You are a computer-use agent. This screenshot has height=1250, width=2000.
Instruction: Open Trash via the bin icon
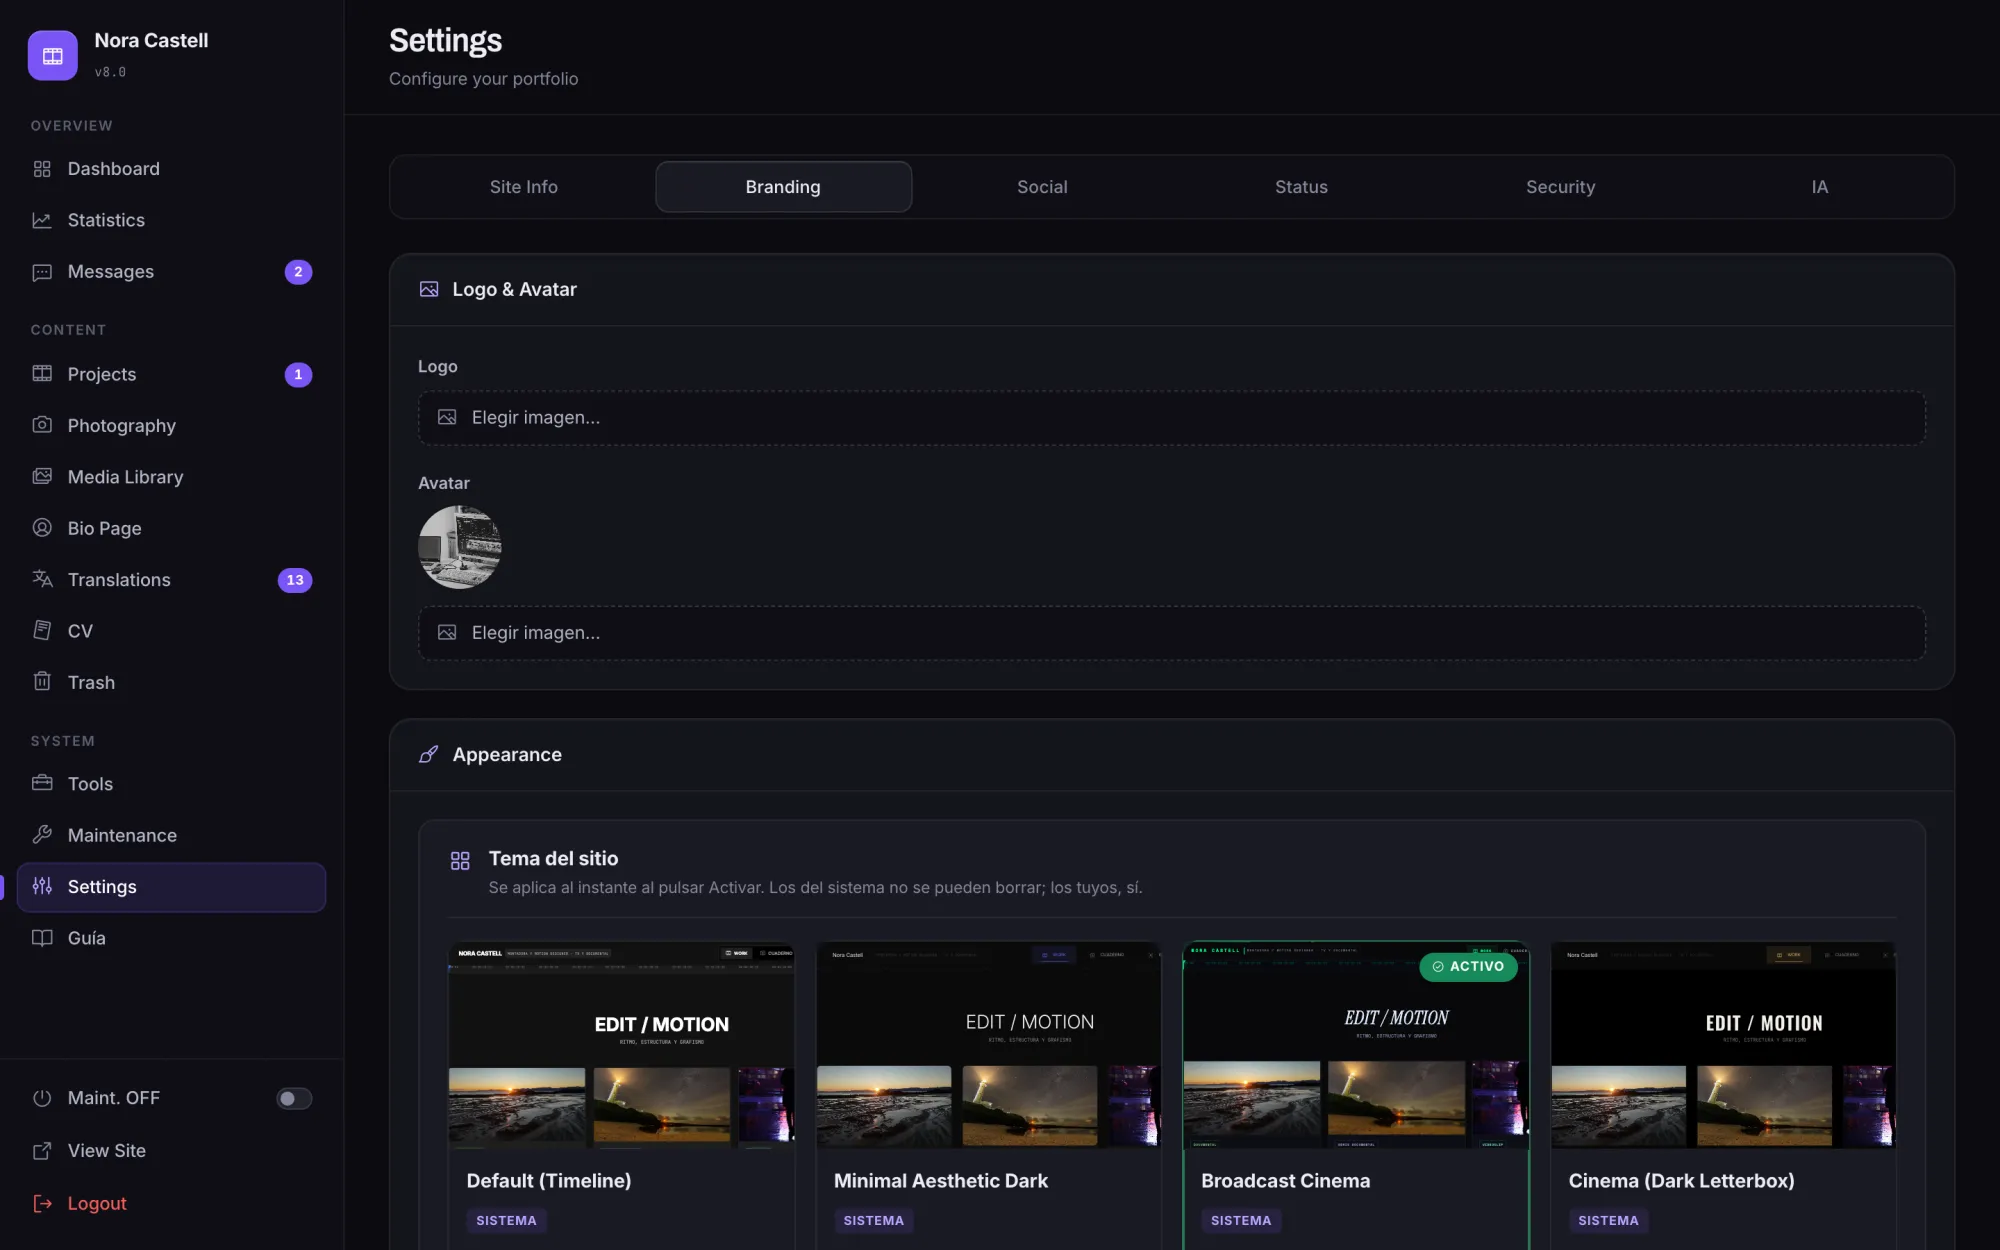coord(42,682)
